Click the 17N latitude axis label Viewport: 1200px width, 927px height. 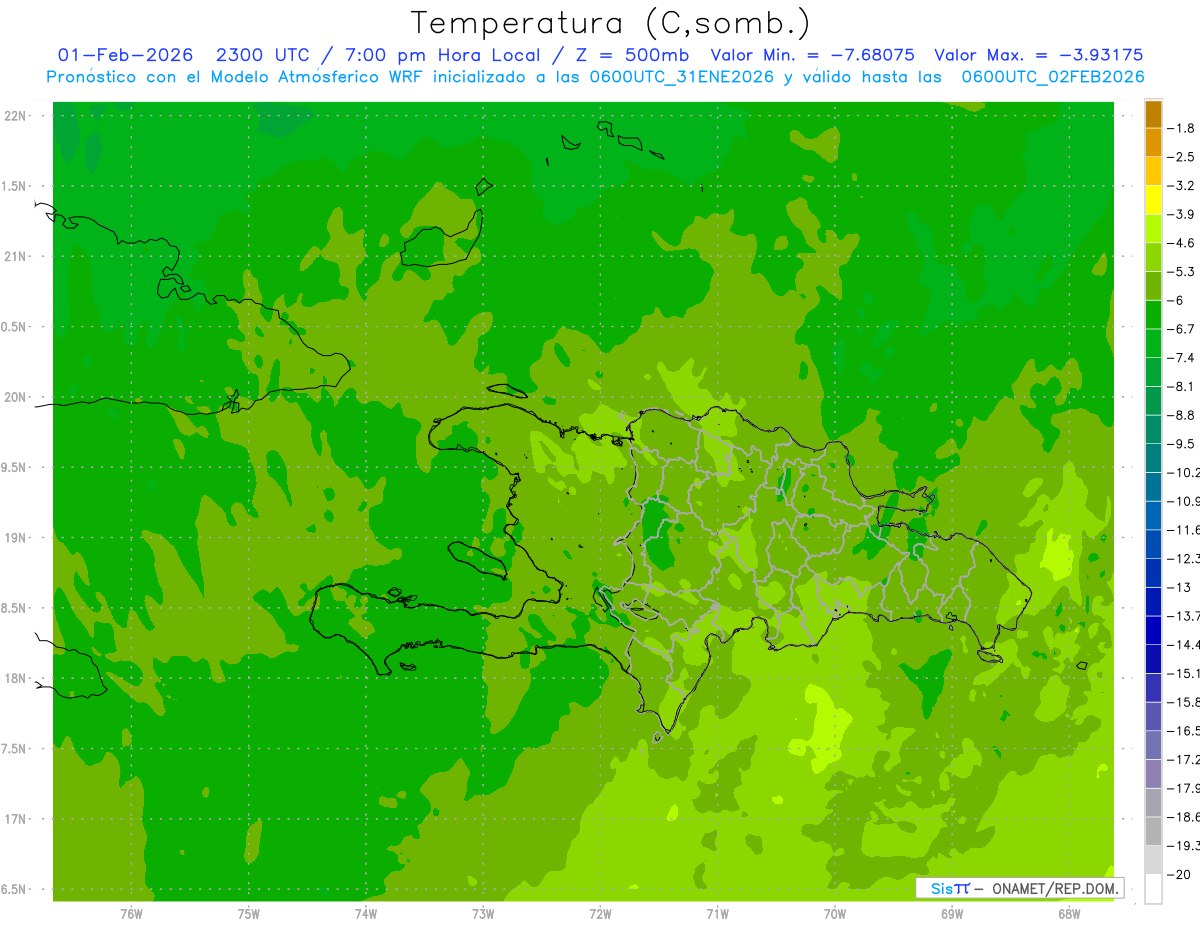[14, 819]
